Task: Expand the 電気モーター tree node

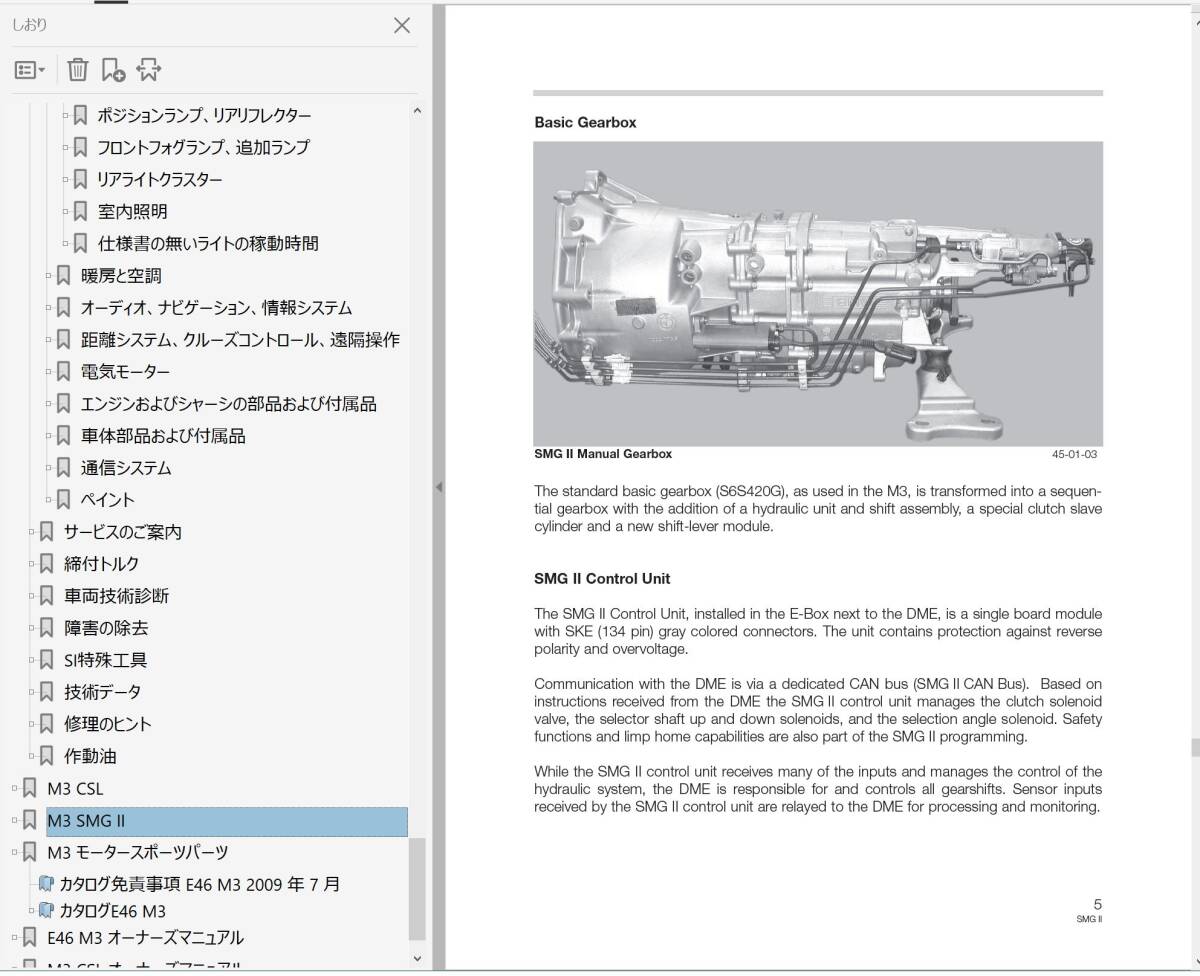Action: click(47, 372)
